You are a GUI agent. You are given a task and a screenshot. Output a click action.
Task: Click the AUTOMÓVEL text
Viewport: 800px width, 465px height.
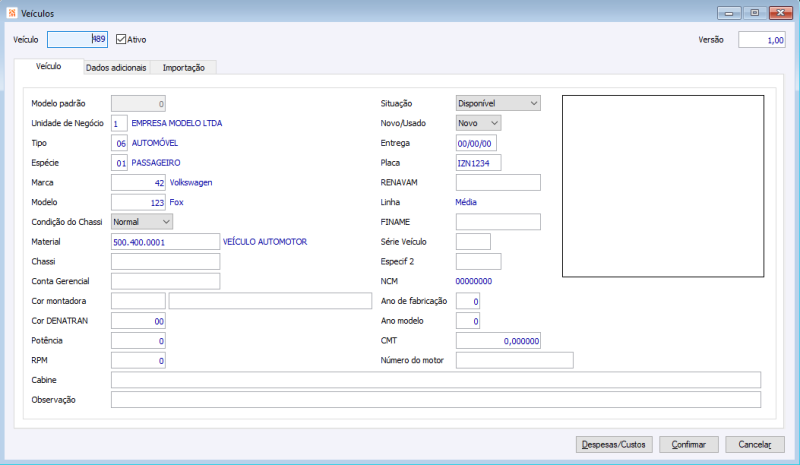155,143
